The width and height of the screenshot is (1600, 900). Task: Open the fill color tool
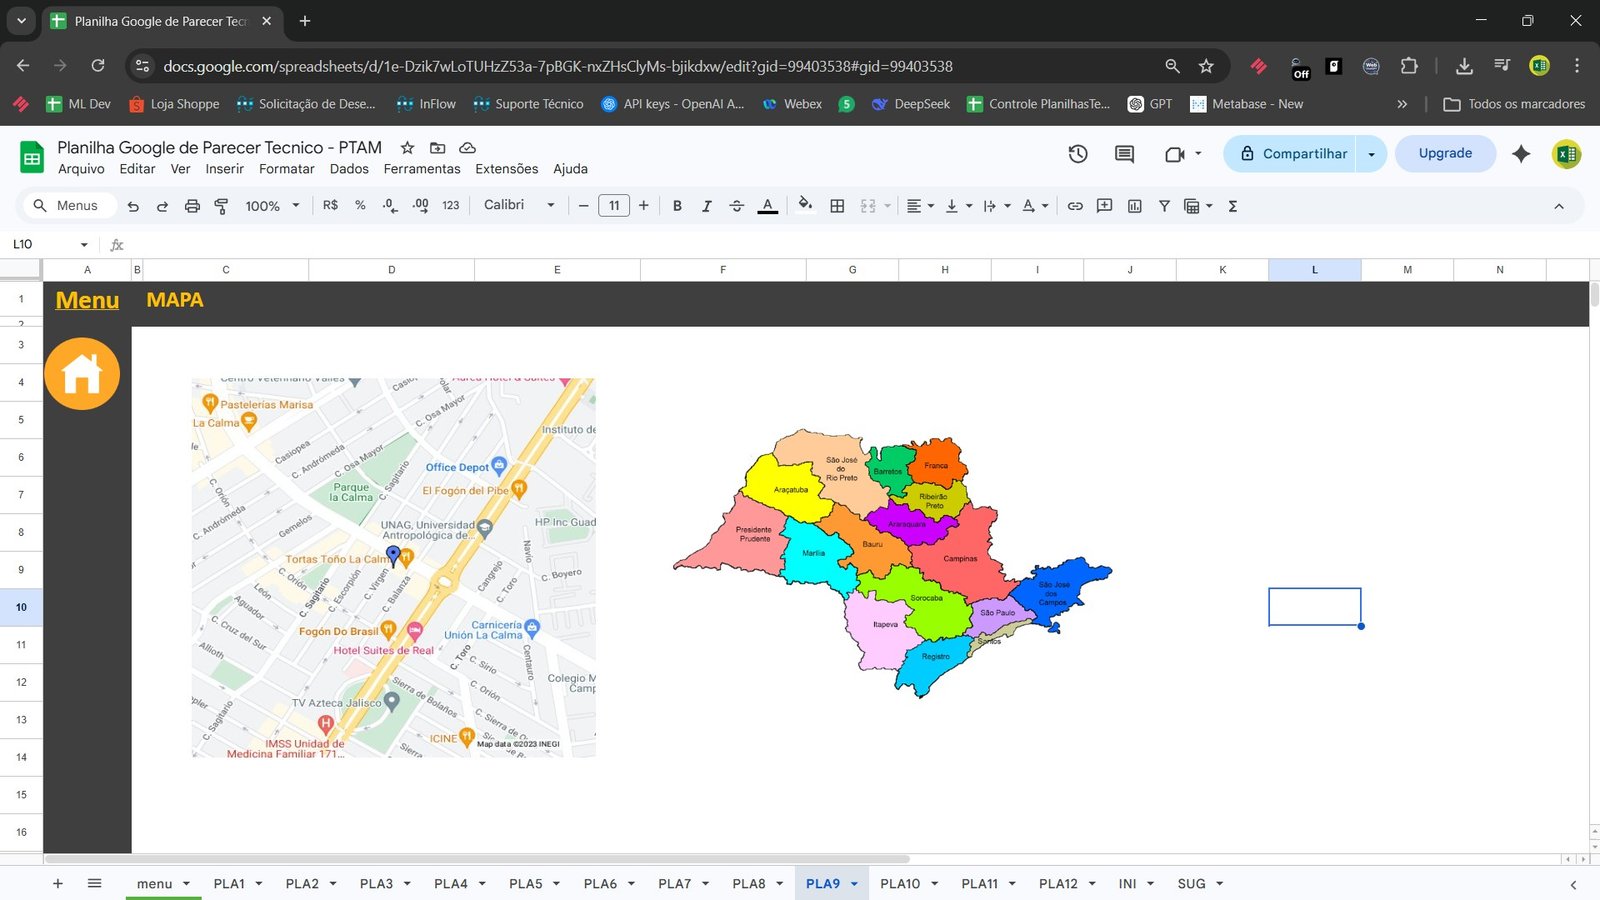805,206
